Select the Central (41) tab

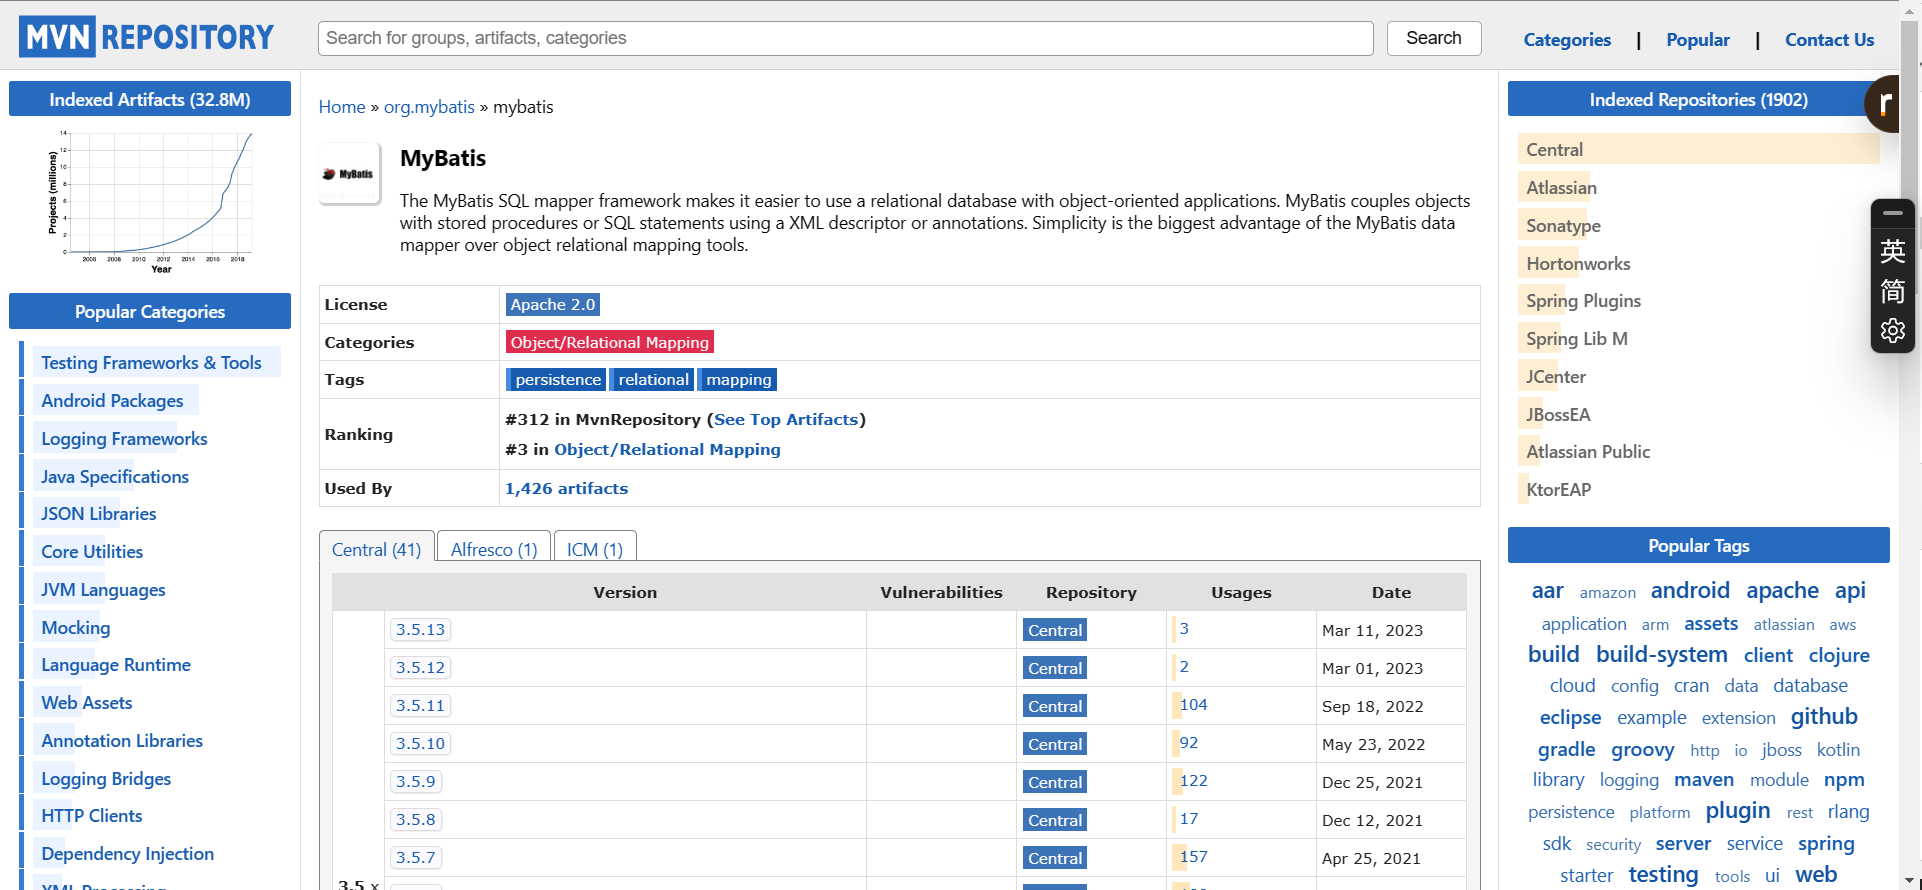tap(377, 549)
